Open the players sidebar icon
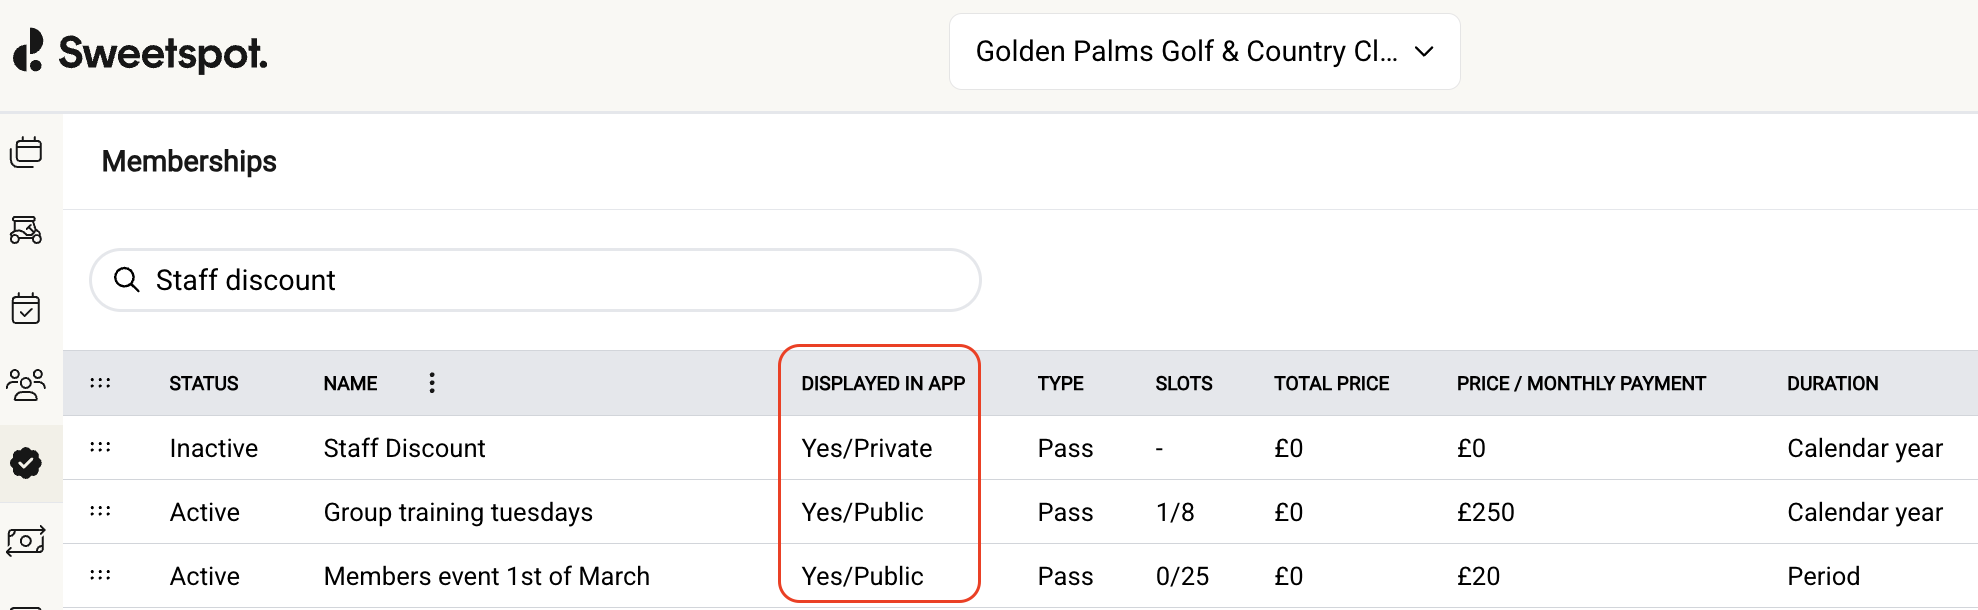The width and height of the screenshot is (1978, 610). point(26,384)
